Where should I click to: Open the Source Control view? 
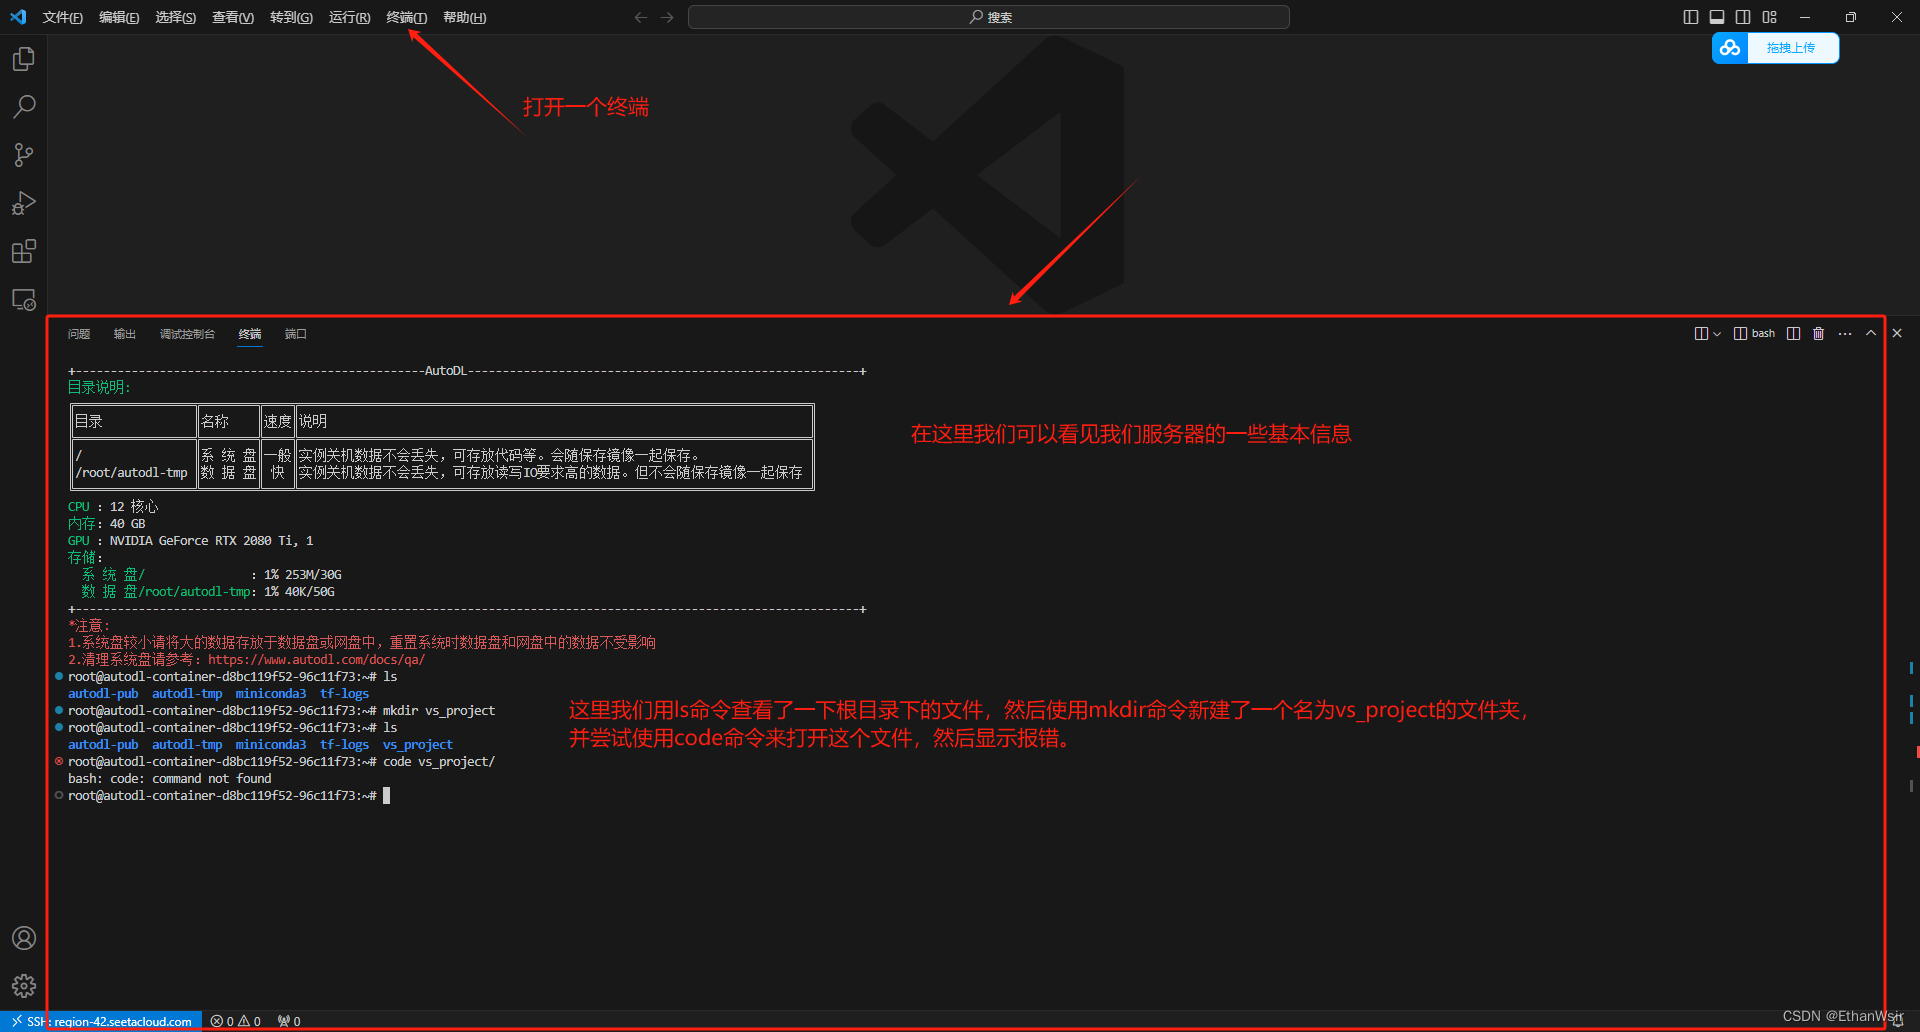click(24, 155)
